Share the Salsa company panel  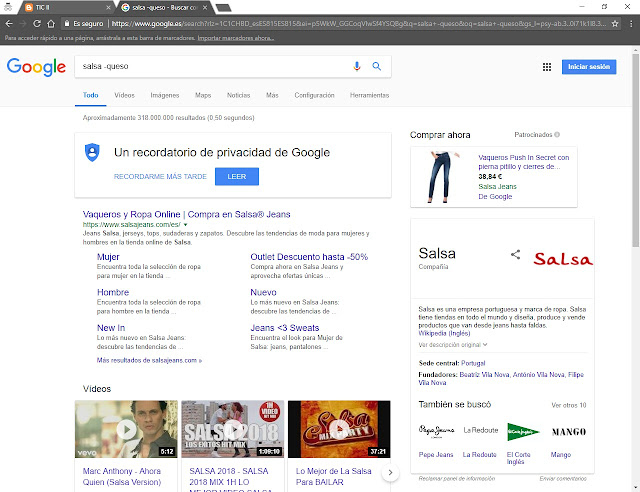point(516,254)
